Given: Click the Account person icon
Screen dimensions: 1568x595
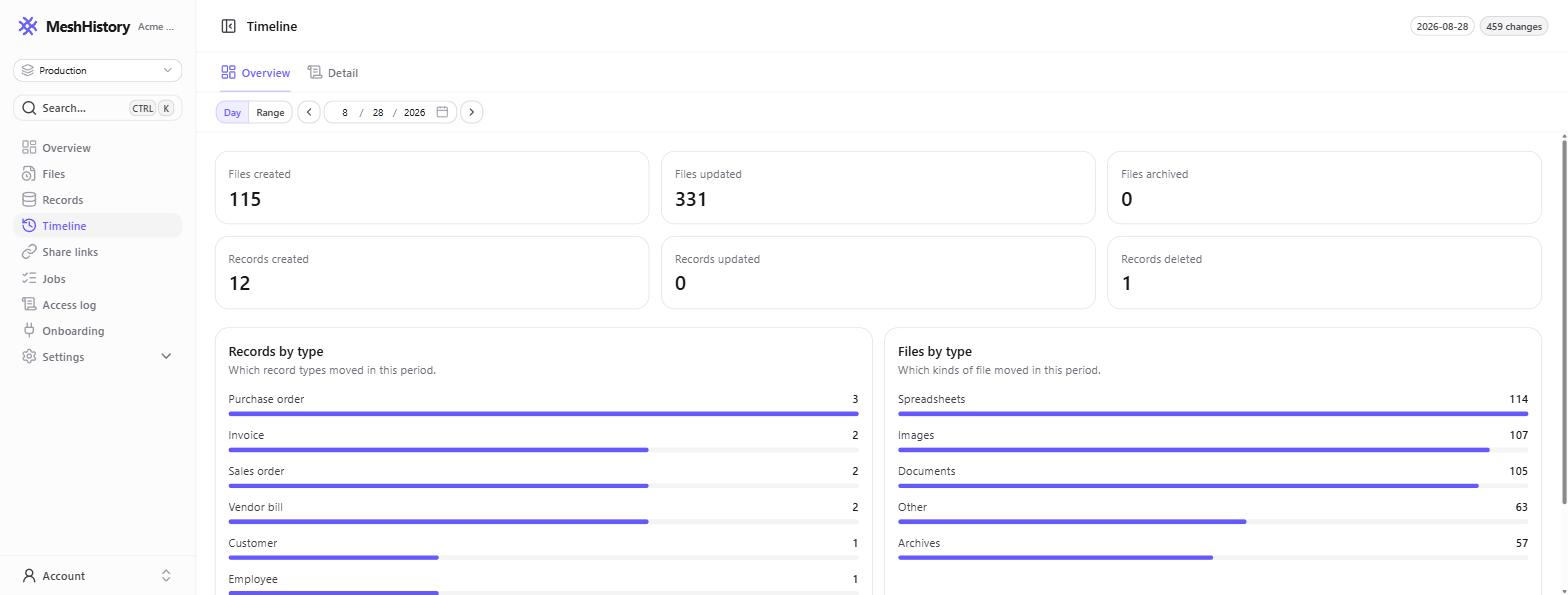Looking at the screenshot, I should (x=29, y=575).
